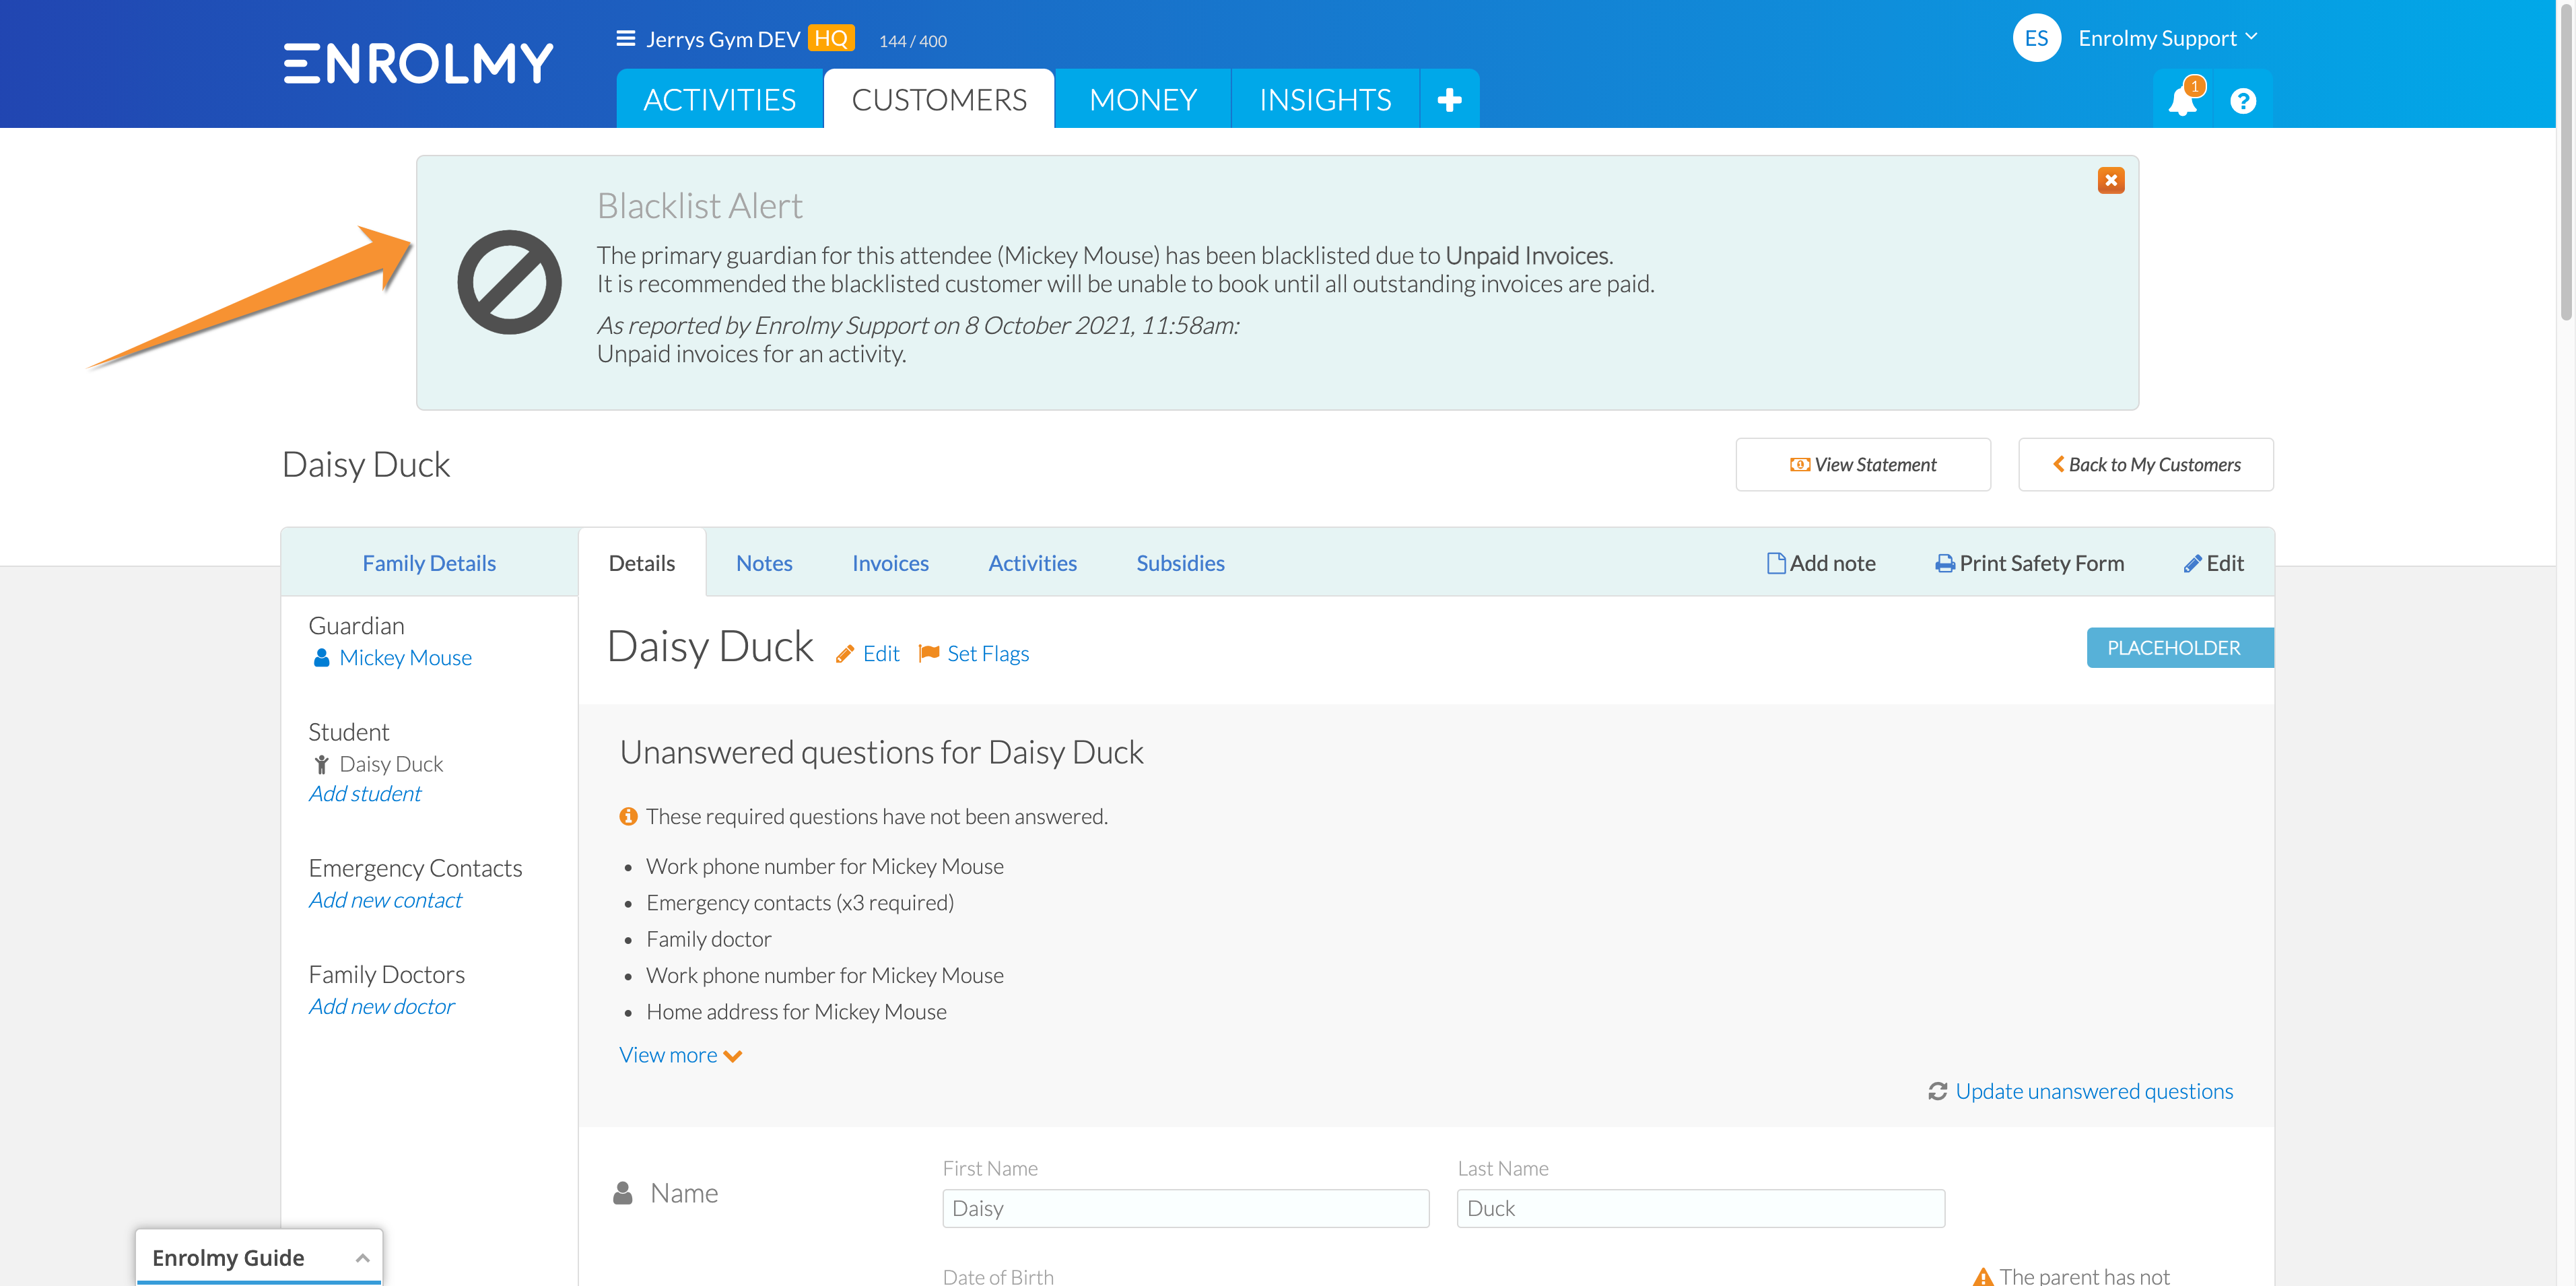Open the help question mark icon

click(x=2243, y=101)
